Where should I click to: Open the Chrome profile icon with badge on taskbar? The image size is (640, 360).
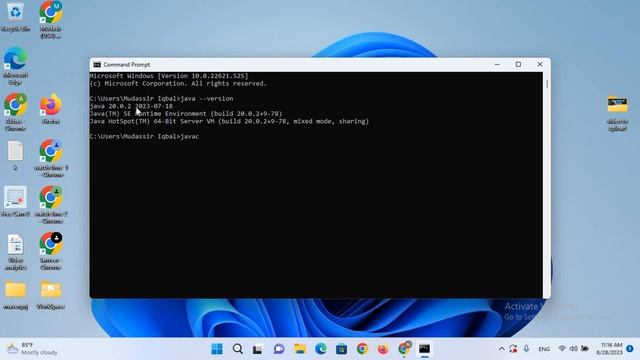click(x=404, y=348)
